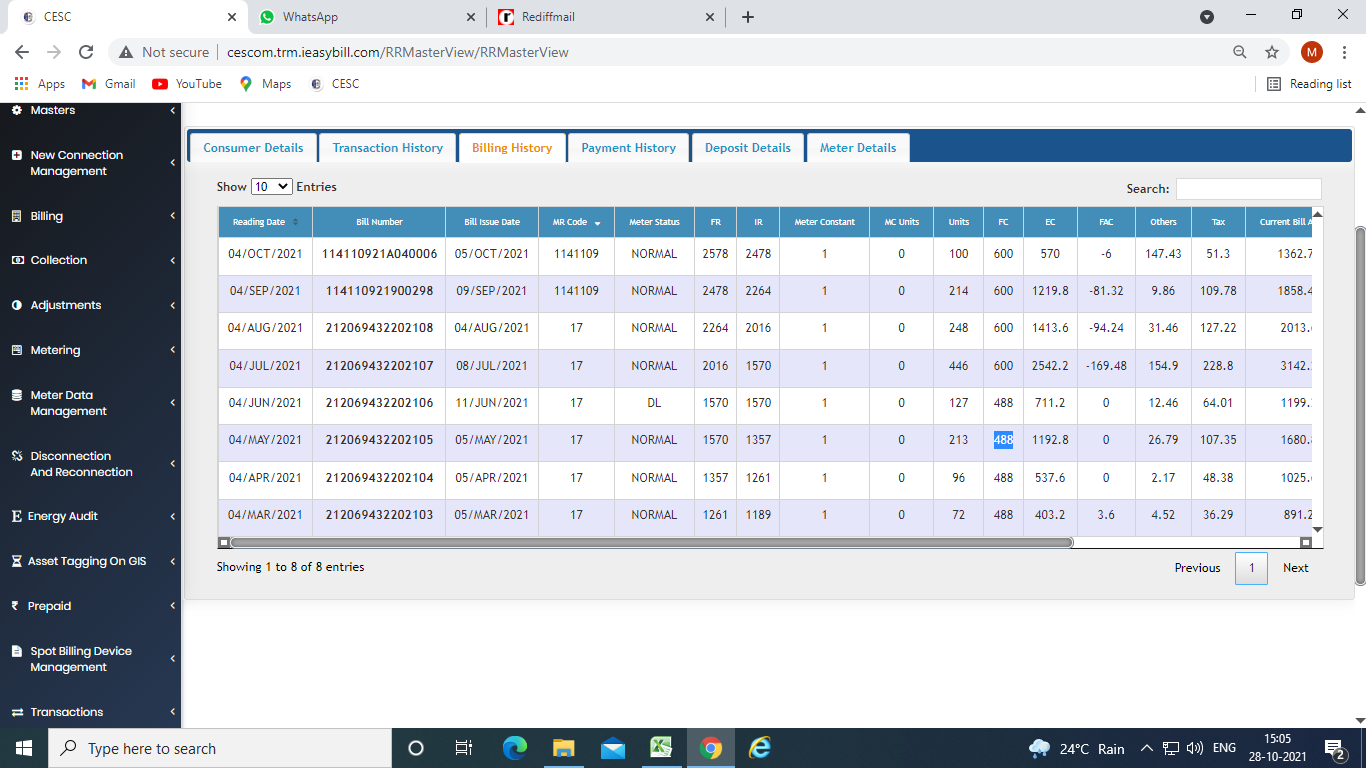Click the Masters gear icon in sidebar

(x=16, y=110)
